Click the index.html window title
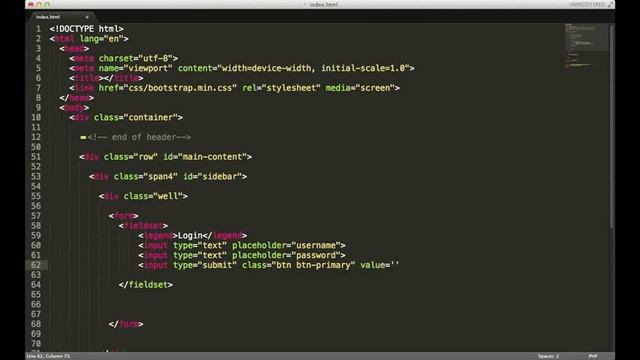 tap(323, 4)
